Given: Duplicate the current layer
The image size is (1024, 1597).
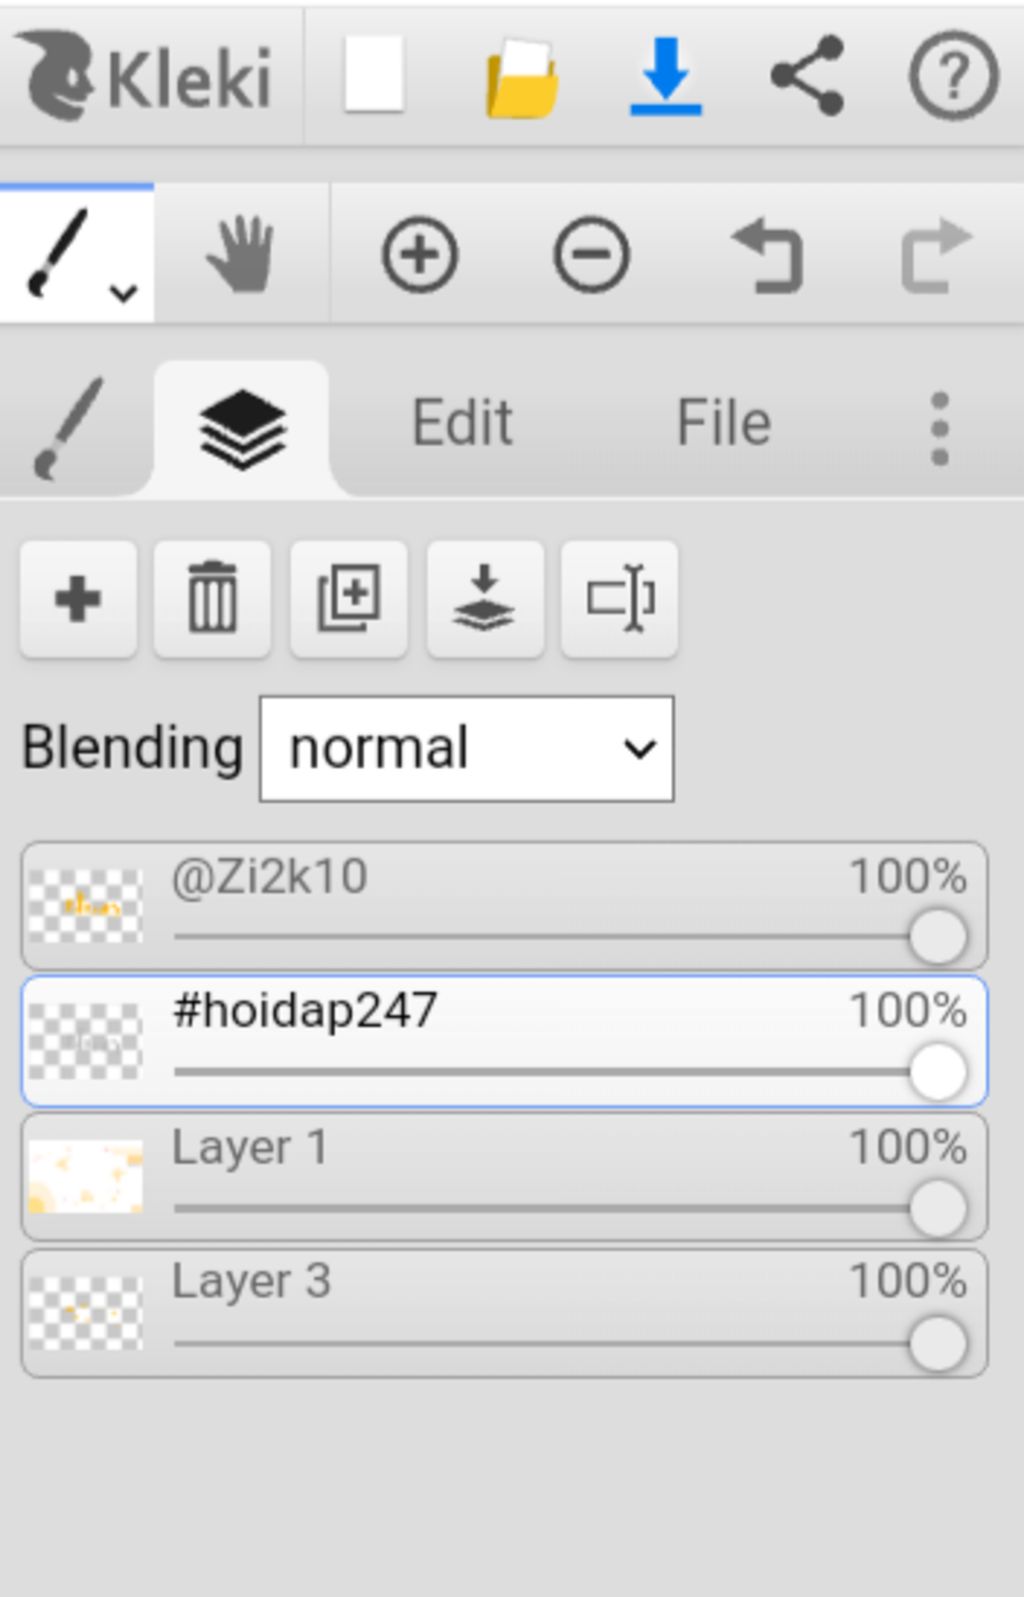Looking at the screenshot, I should tap(349, 599).
